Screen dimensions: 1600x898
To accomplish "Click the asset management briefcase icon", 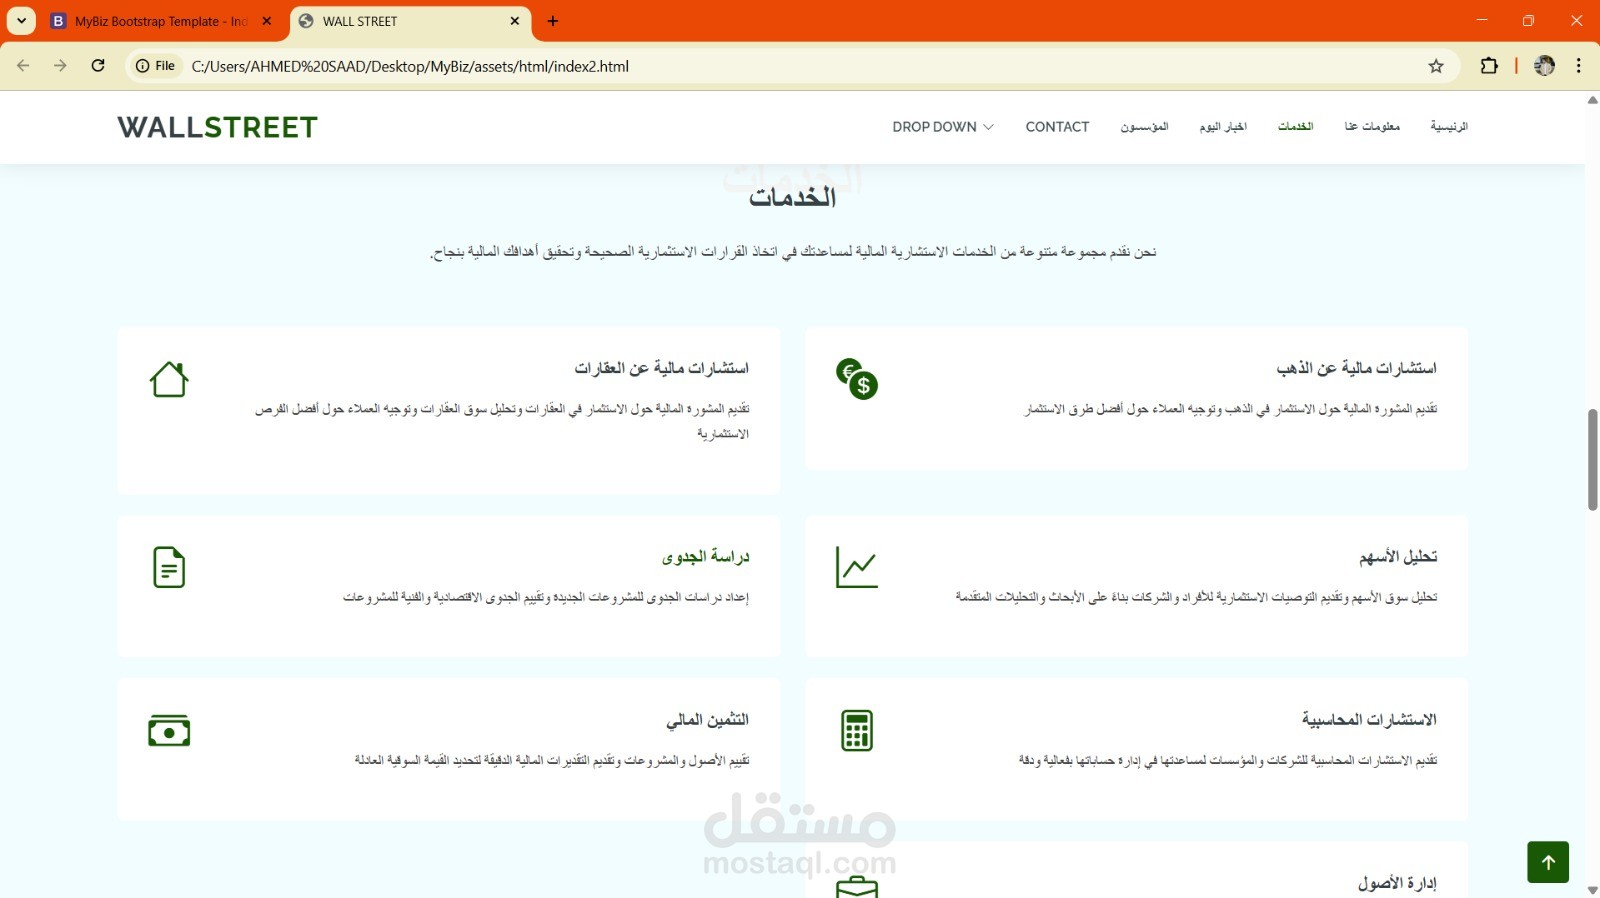I will pos(857,887).
